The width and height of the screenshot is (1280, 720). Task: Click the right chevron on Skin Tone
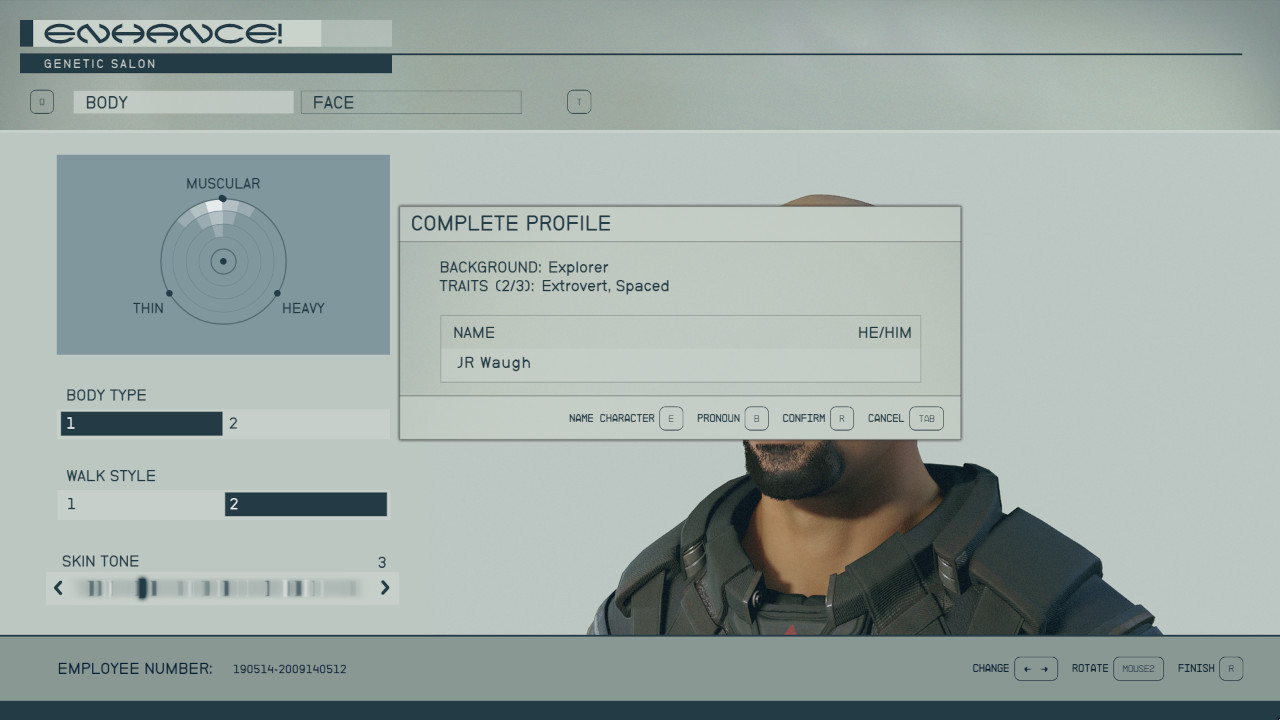pyautogui.click(x=385, y=588)
